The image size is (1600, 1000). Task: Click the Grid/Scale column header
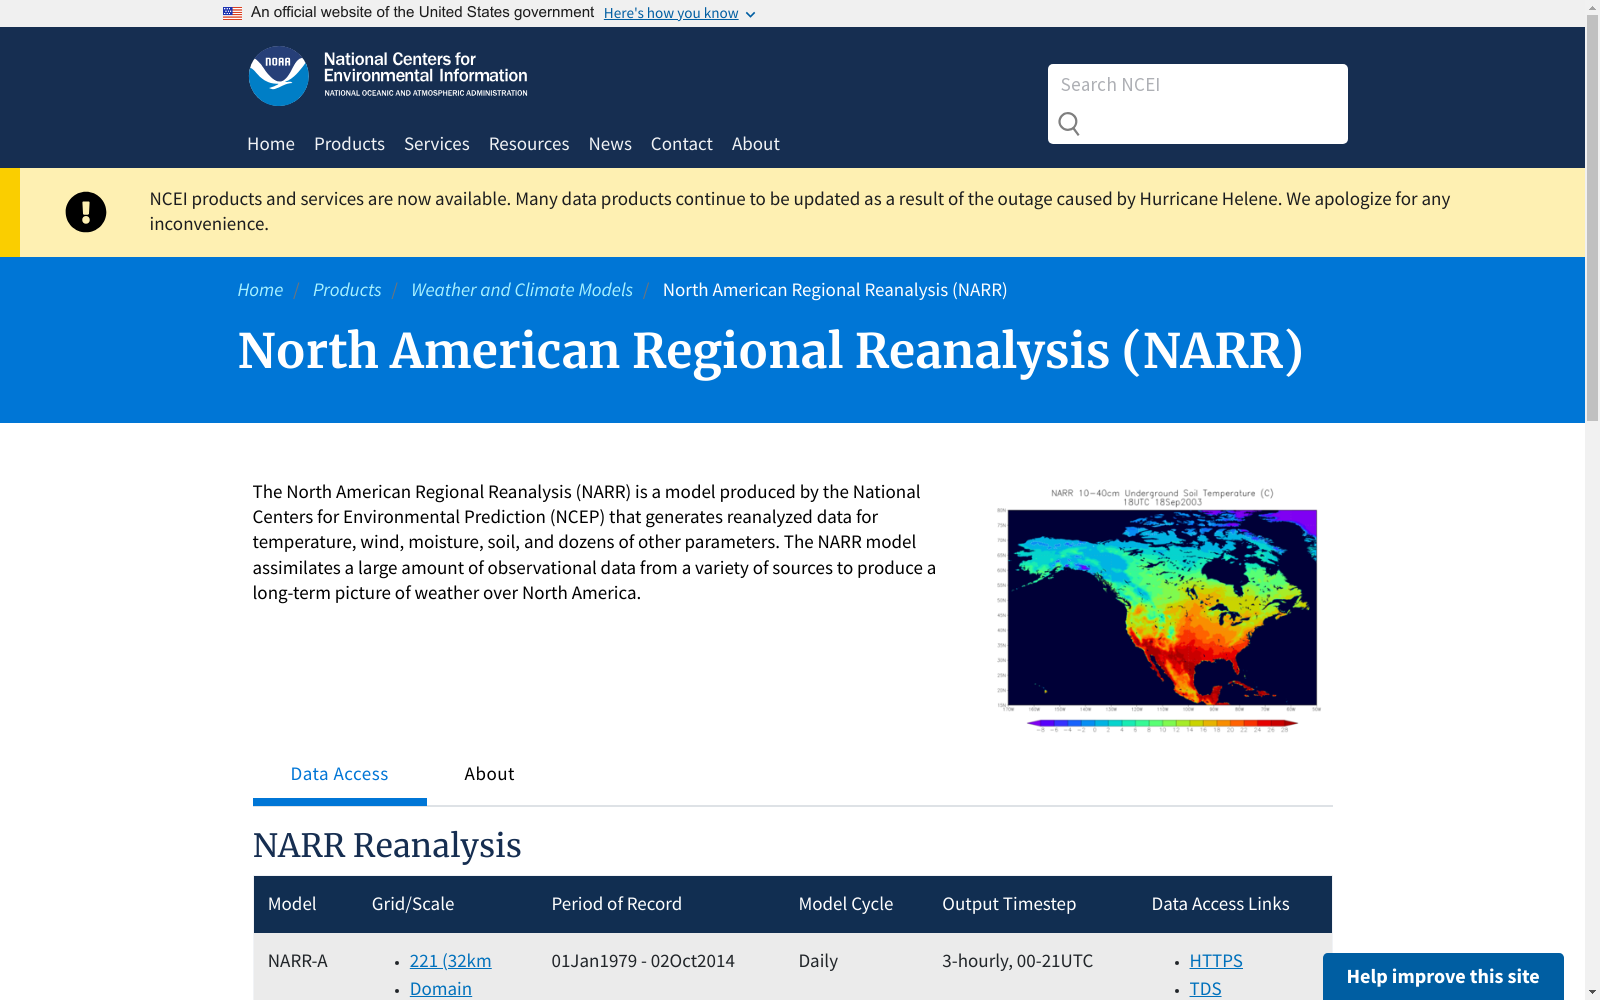click(x=413, y=904)
